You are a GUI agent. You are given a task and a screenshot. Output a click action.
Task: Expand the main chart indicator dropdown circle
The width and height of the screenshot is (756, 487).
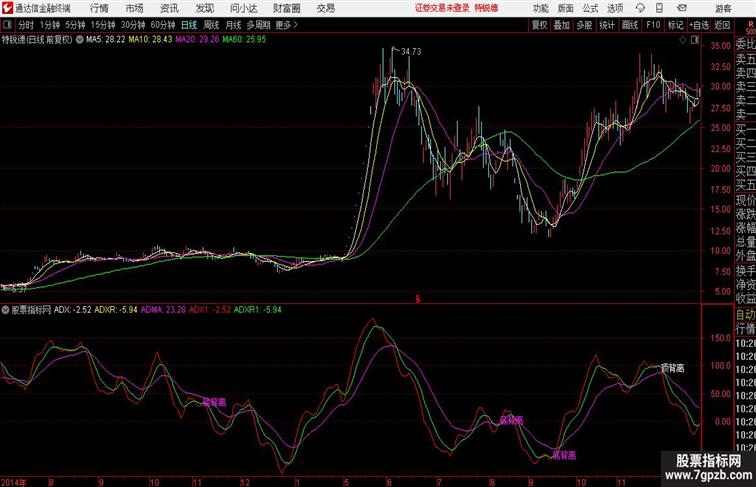tap(80, 40)
